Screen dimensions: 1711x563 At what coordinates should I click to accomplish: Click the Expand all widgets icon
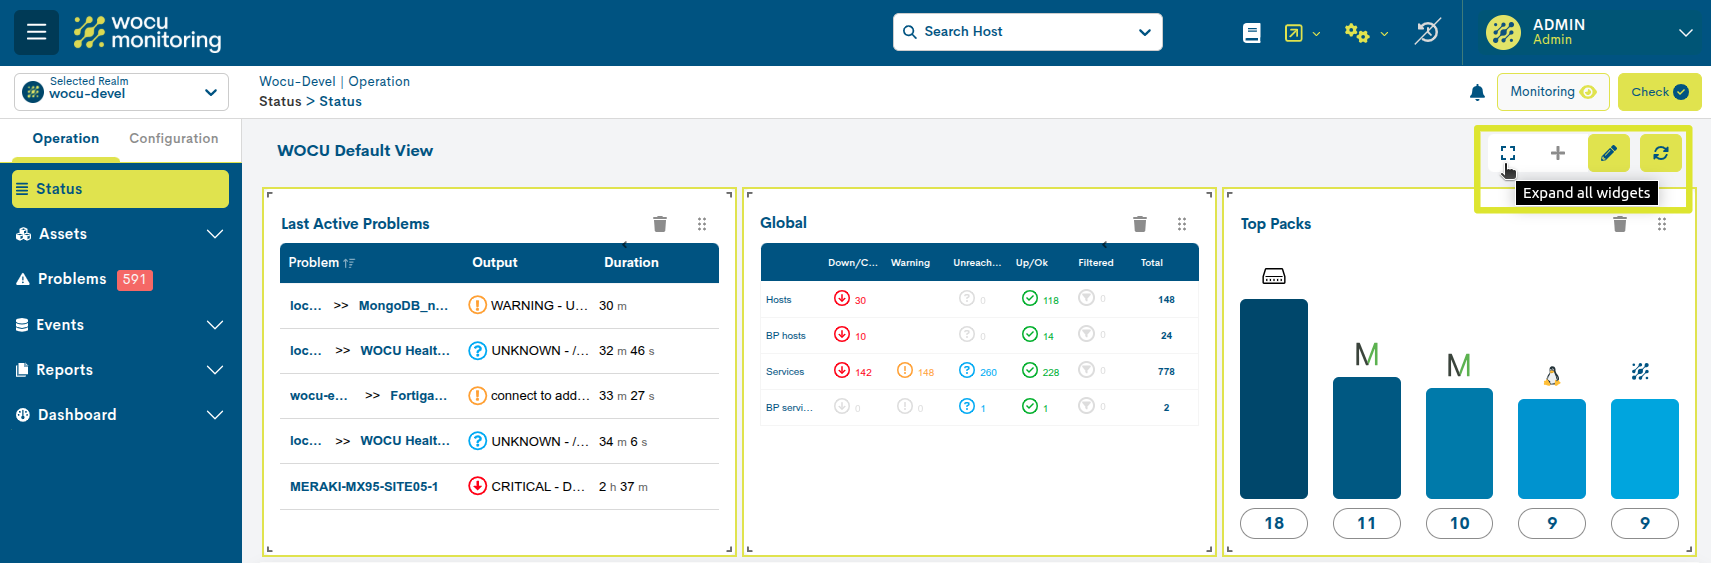(x=1508, y=153)
